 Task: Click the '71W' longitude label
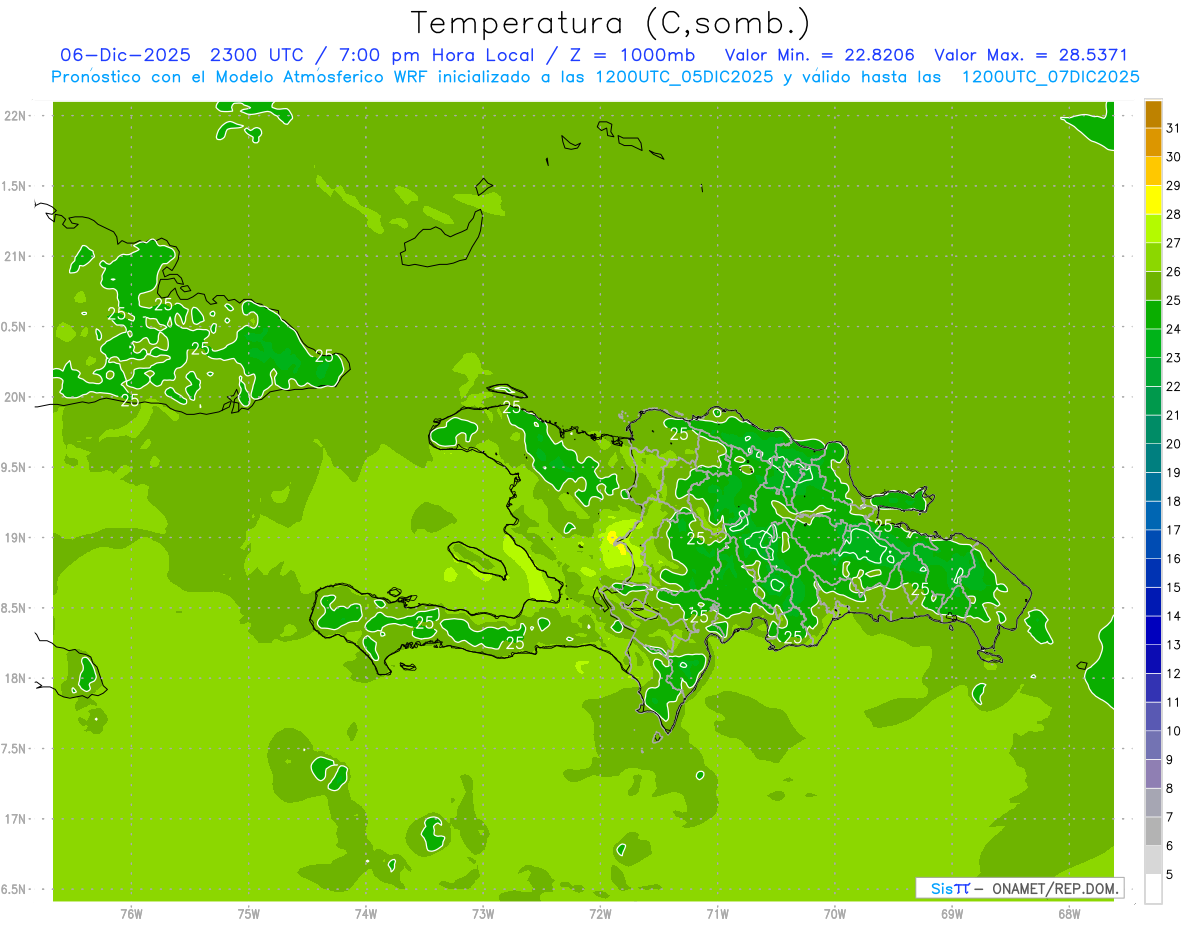[x=717, y=914]
